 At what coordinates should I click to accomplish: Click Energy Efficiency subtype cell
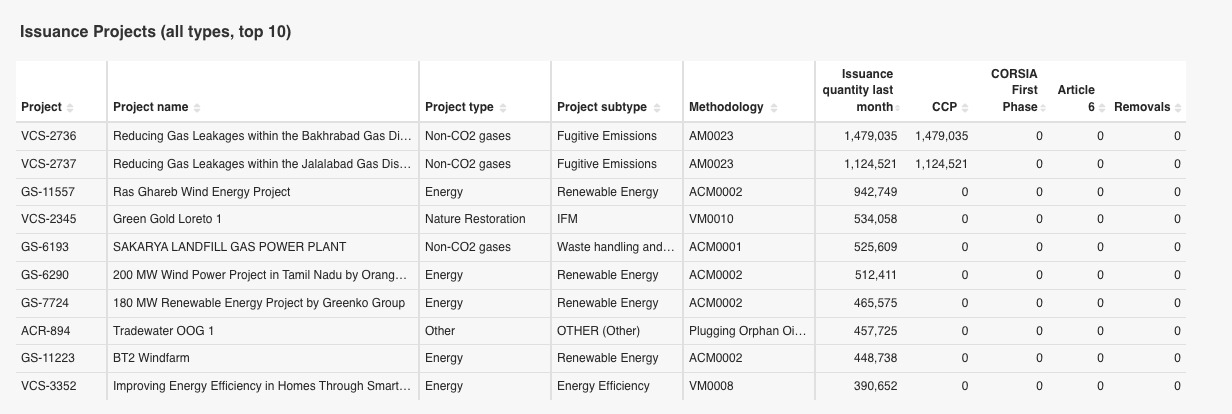pos(603,386)
